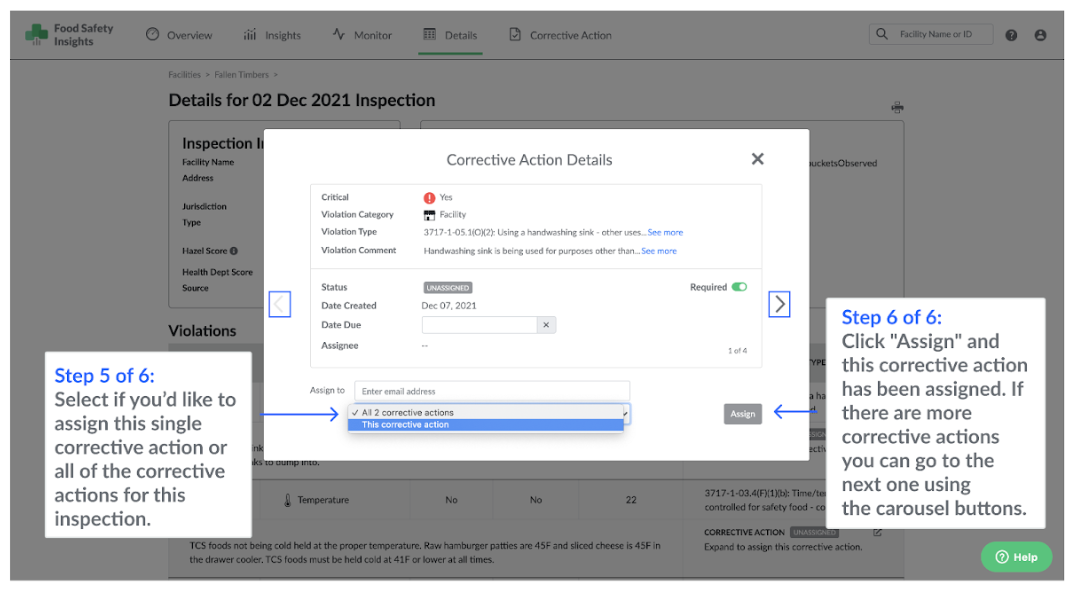
Task: Go to previous corrective action with left arrow
Action: (x=280, y=304)
